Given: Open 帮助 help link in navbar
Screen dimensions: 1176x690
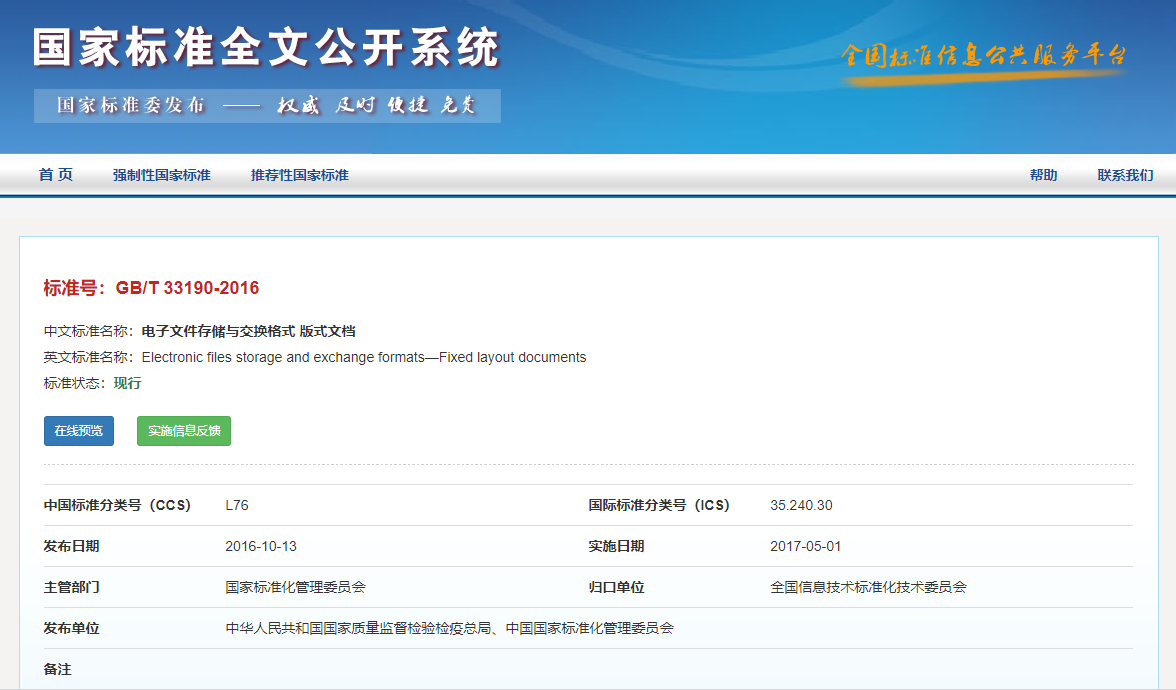Looking at the screenshot, I should (1043, 175).
